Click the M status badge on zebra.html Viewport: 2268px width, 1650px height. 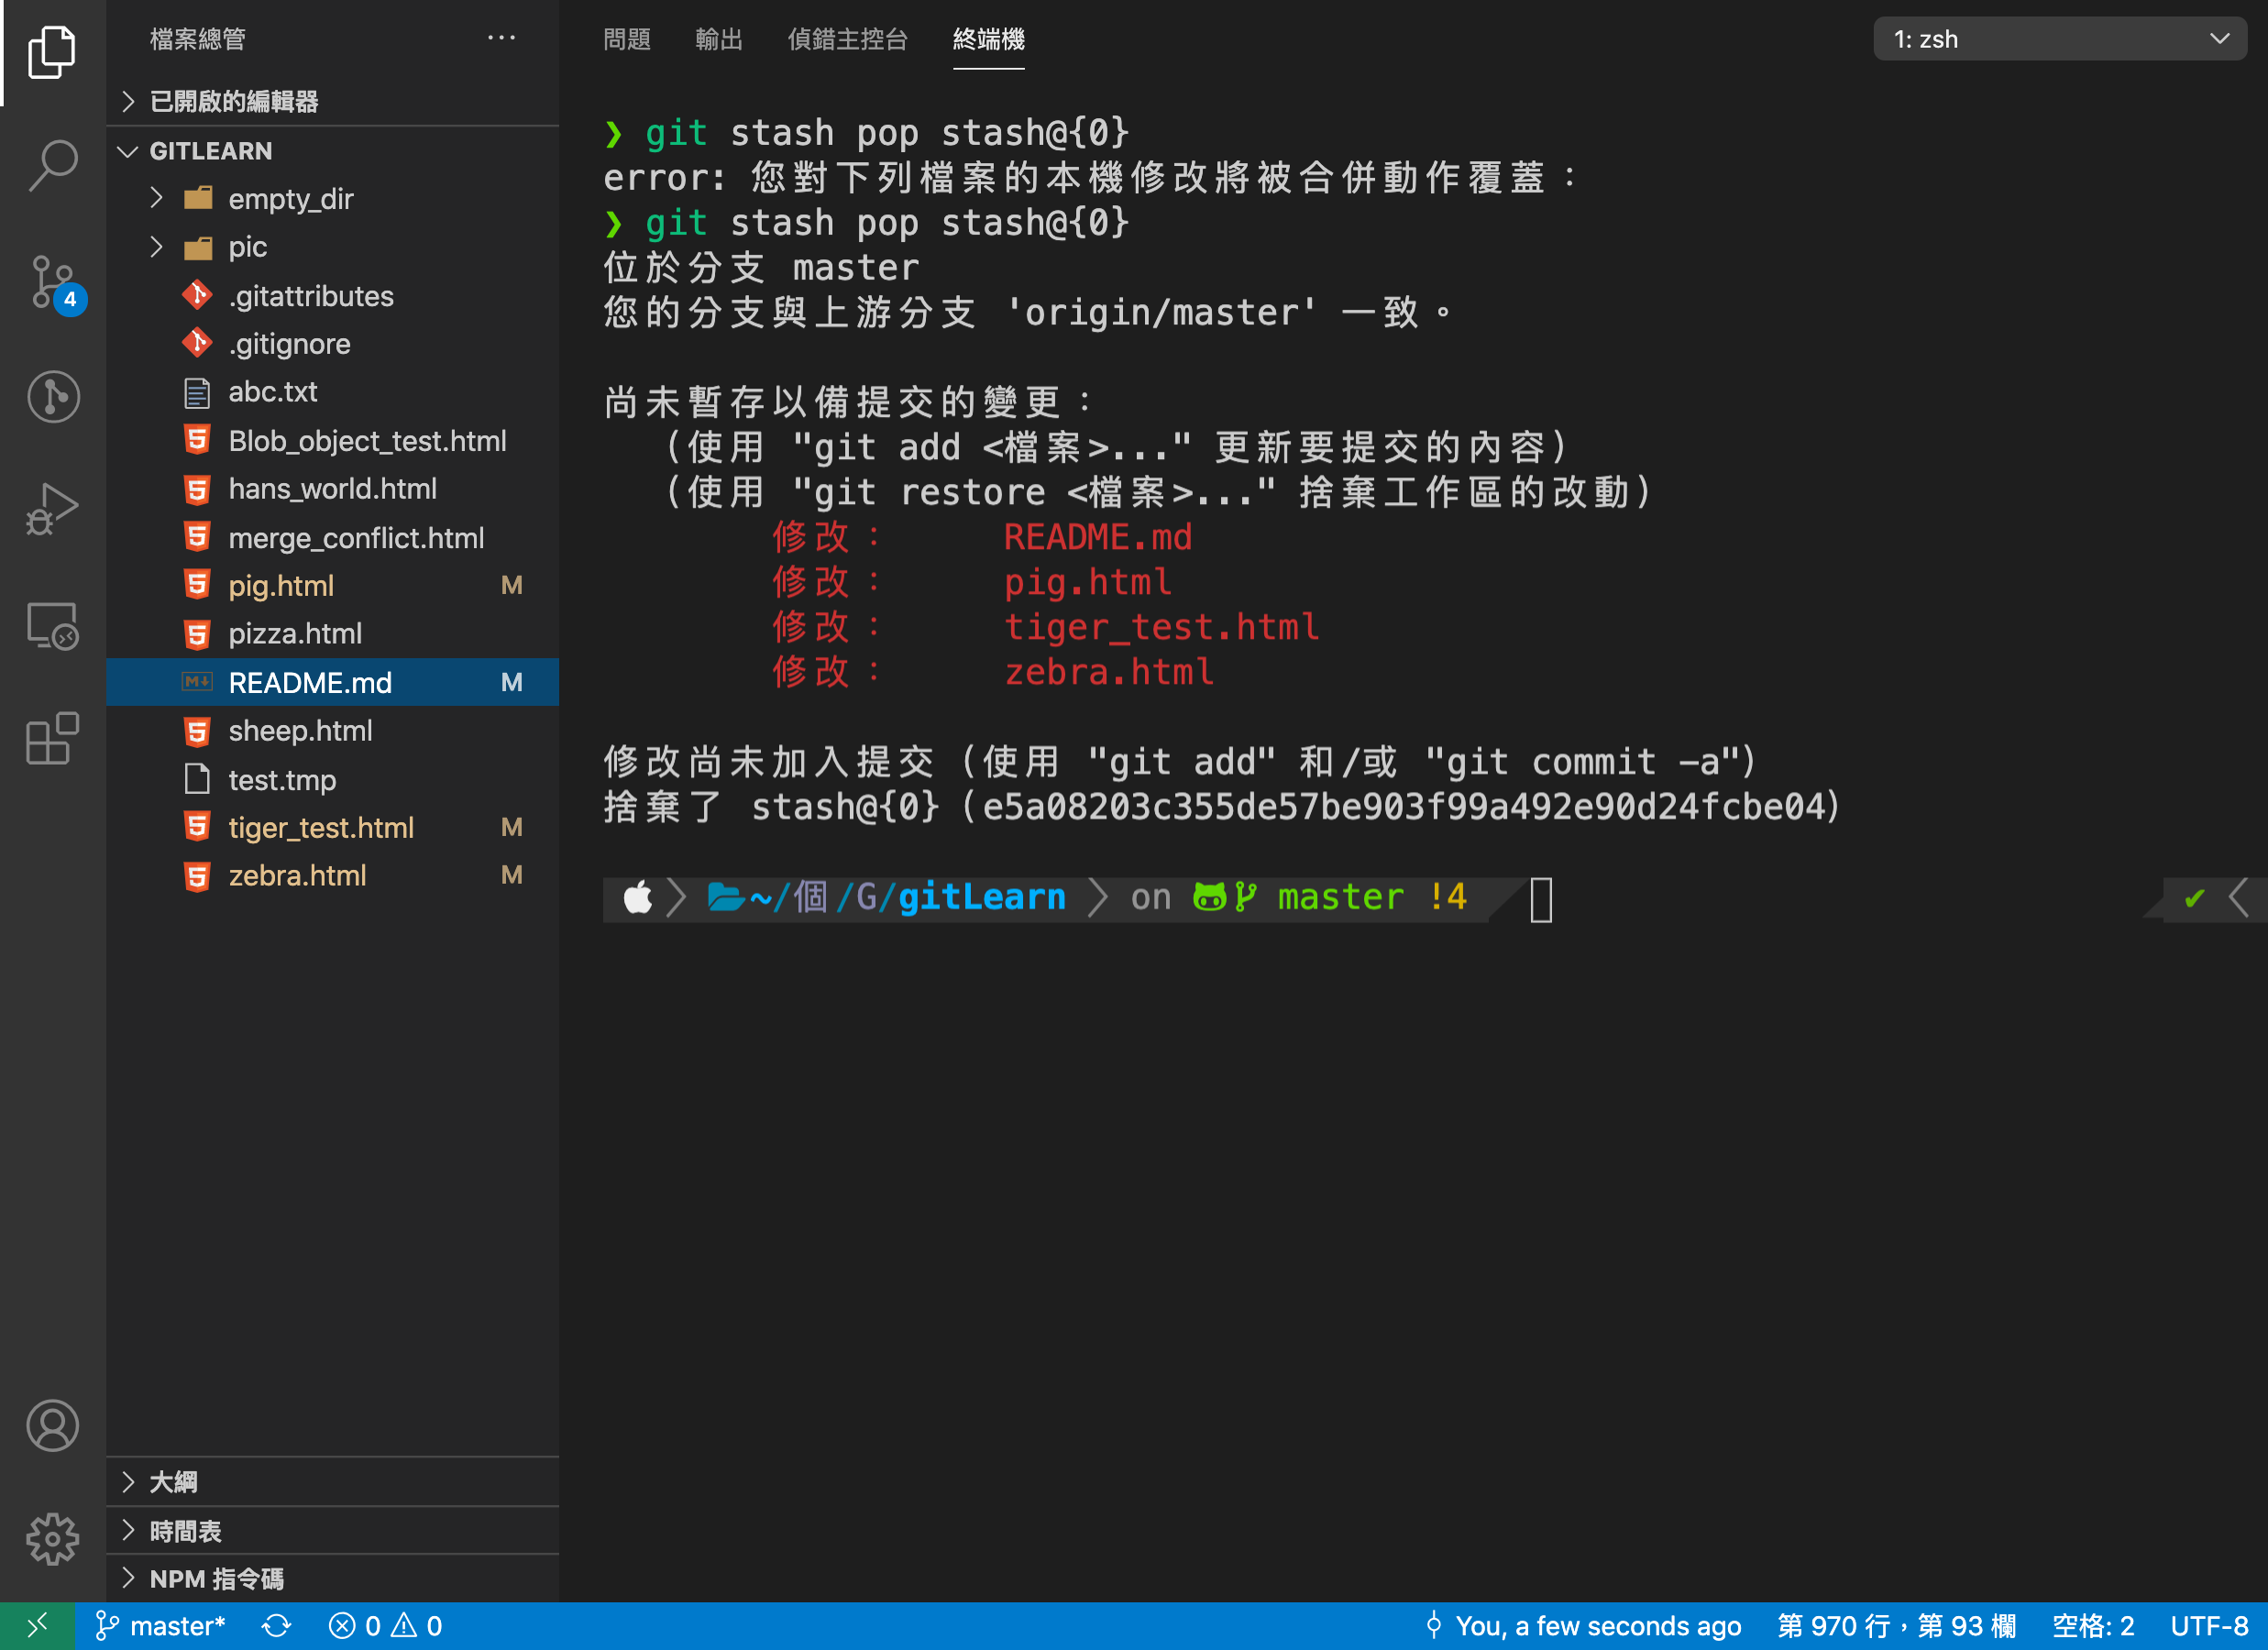click(511, 875)
